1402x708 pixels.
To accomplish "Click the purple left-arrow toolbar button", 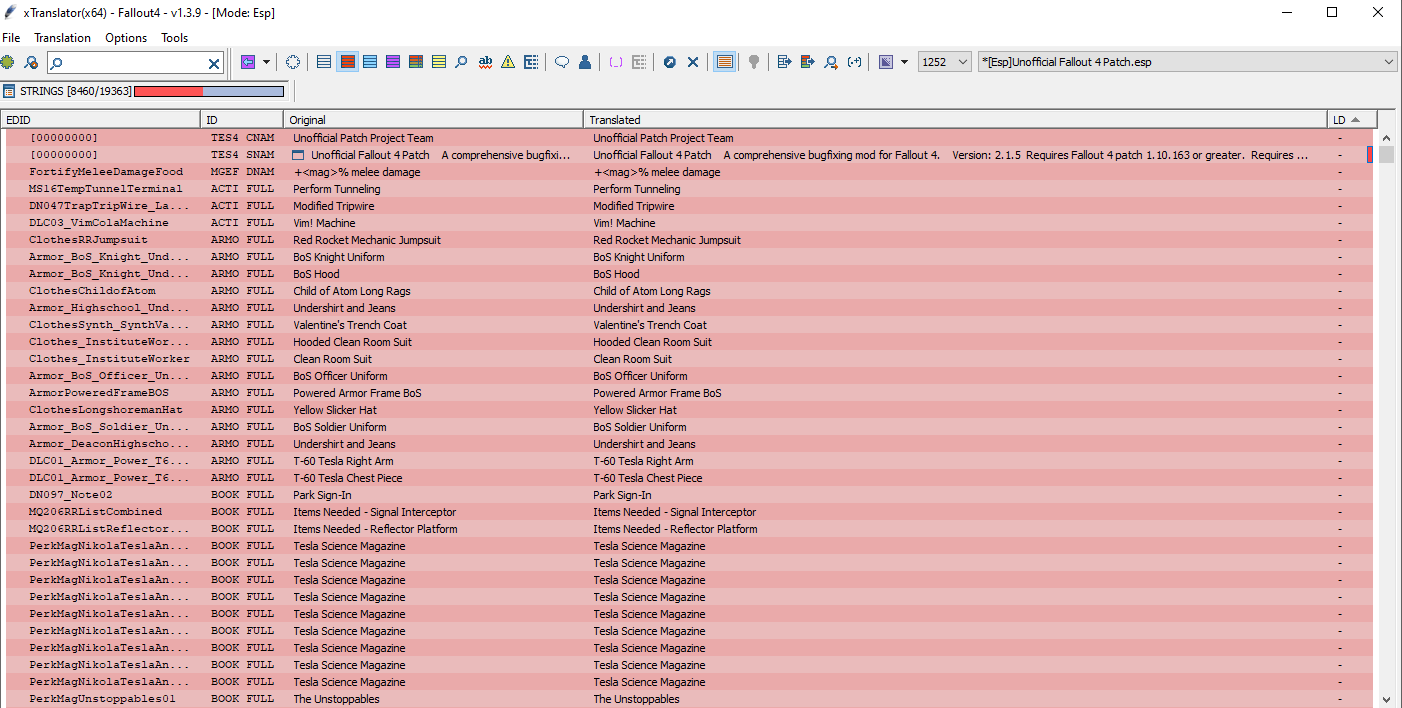I will [x=248, y=62].
